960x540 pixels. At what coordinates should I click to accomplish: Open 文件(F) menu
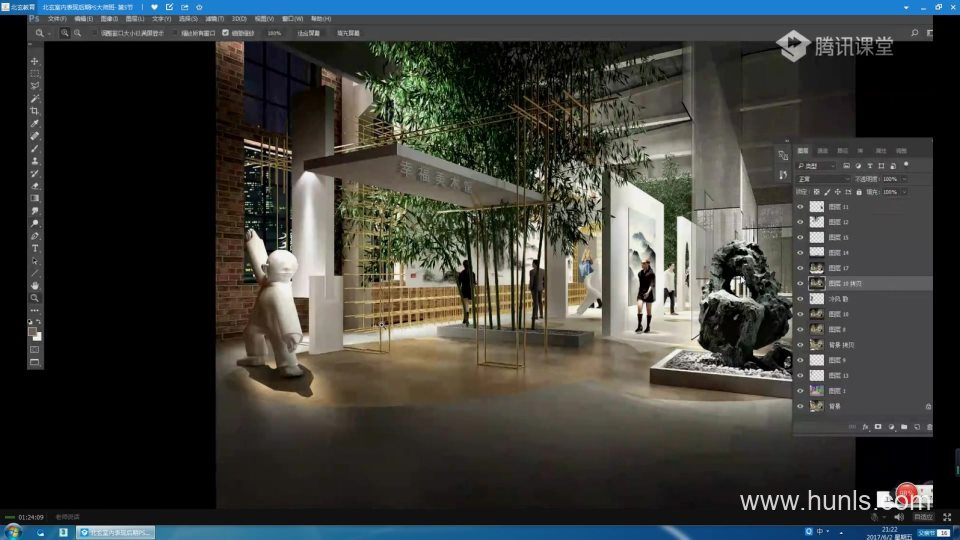click(x=57, y=19)
